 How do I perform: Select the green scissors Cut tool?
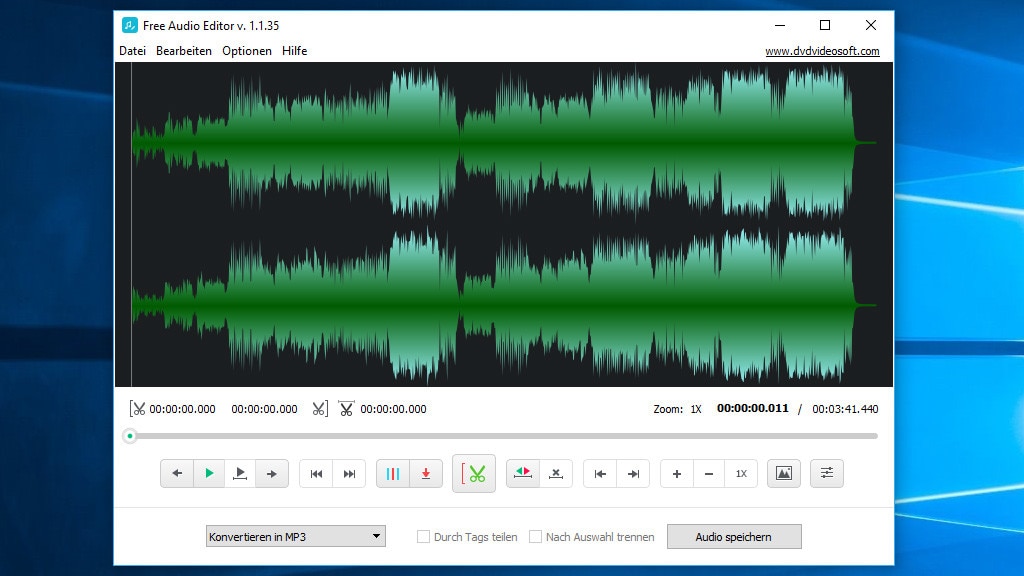tap(474, 473)
